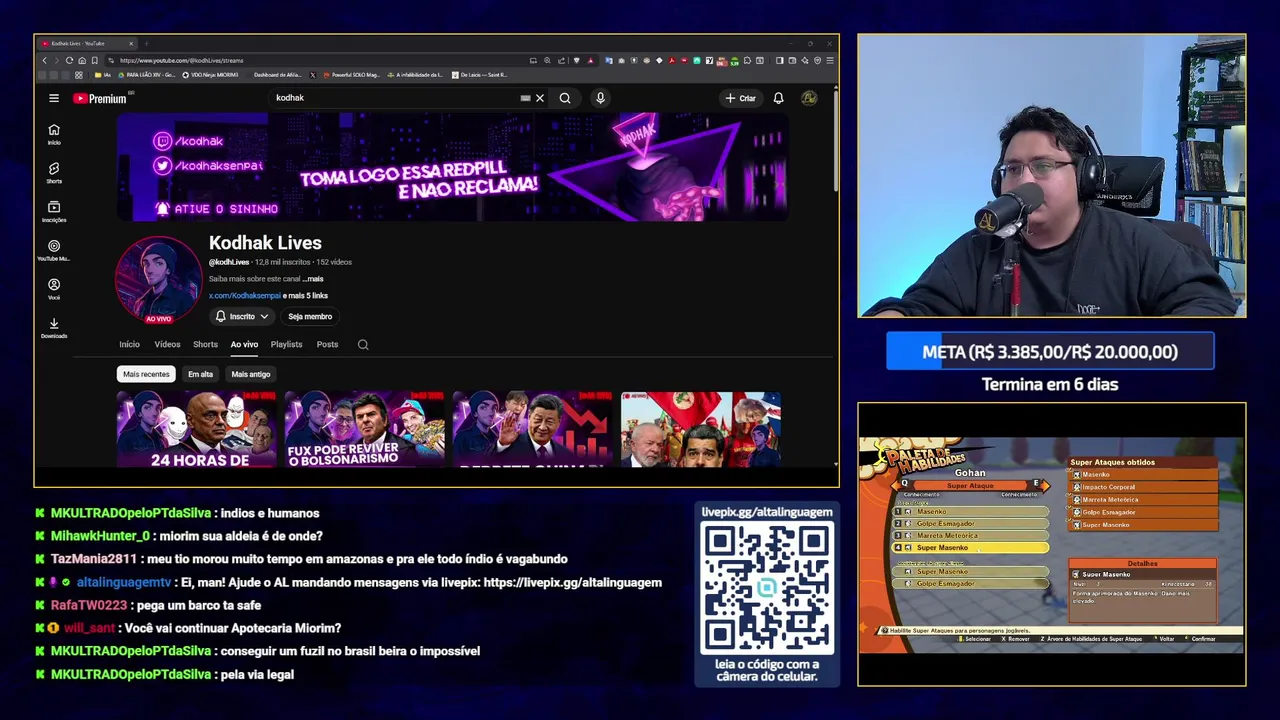
Task: Clear the search text with the X
Action: point(540,98)
